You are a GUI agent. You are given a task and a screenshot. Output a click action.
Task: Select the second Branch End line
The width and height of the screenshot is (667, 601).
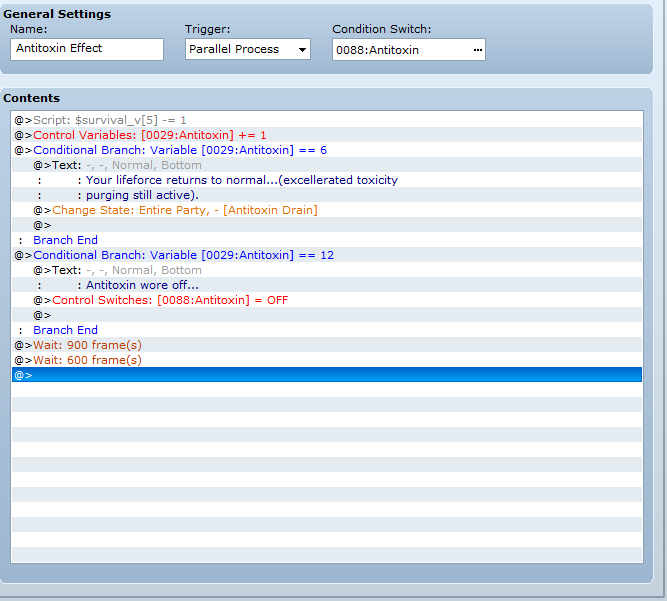[x=65, y=330]
